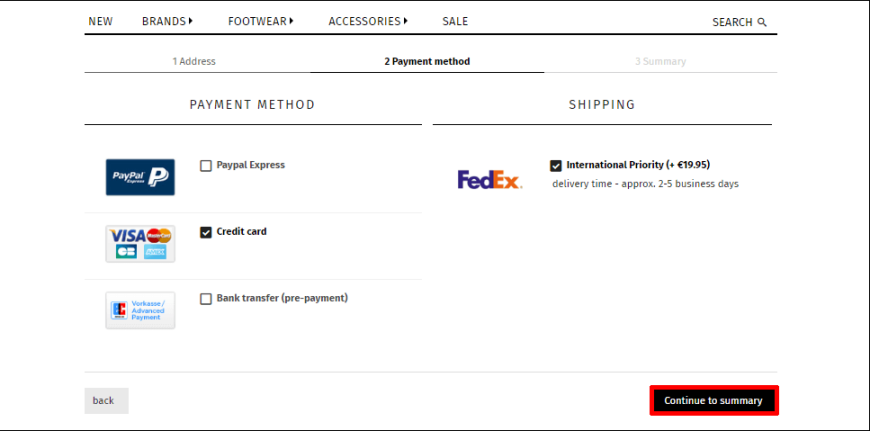
Task: Select the Bank transfer (pre-payment) checkbox
Action: click(206, 299)
